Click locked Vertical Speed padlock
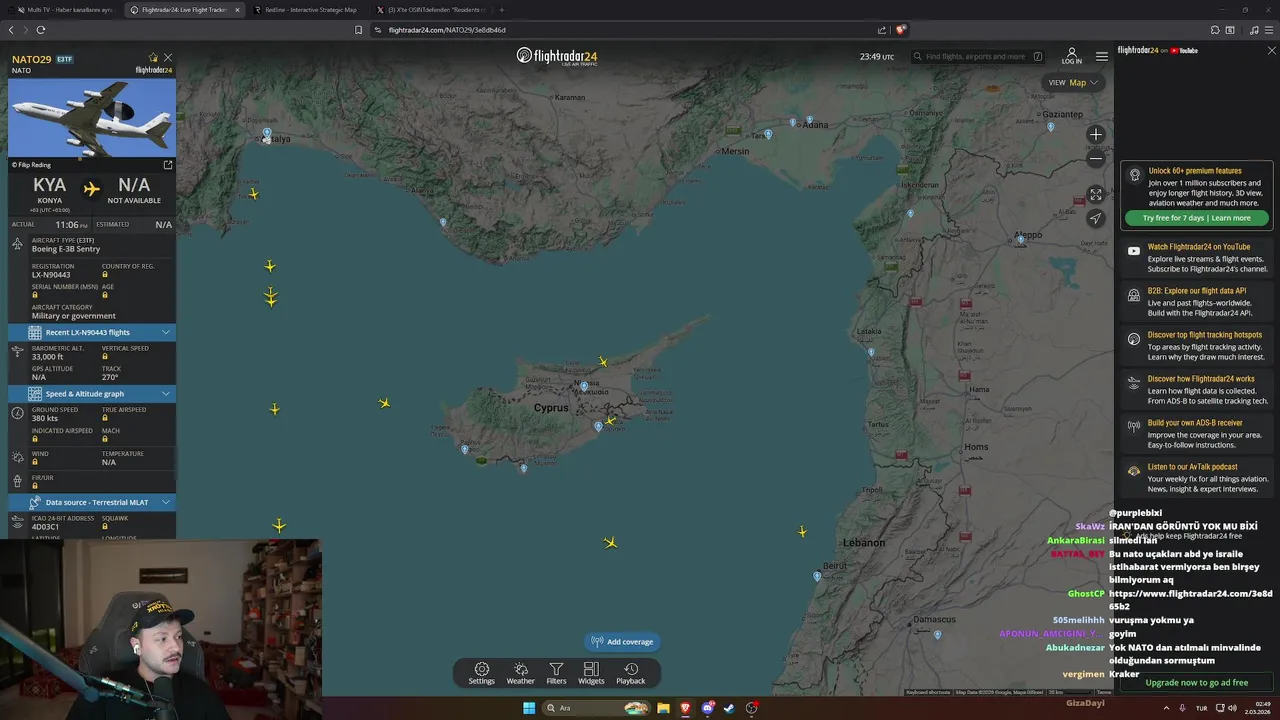The image size is (1280, 720). tap(105, 357)
